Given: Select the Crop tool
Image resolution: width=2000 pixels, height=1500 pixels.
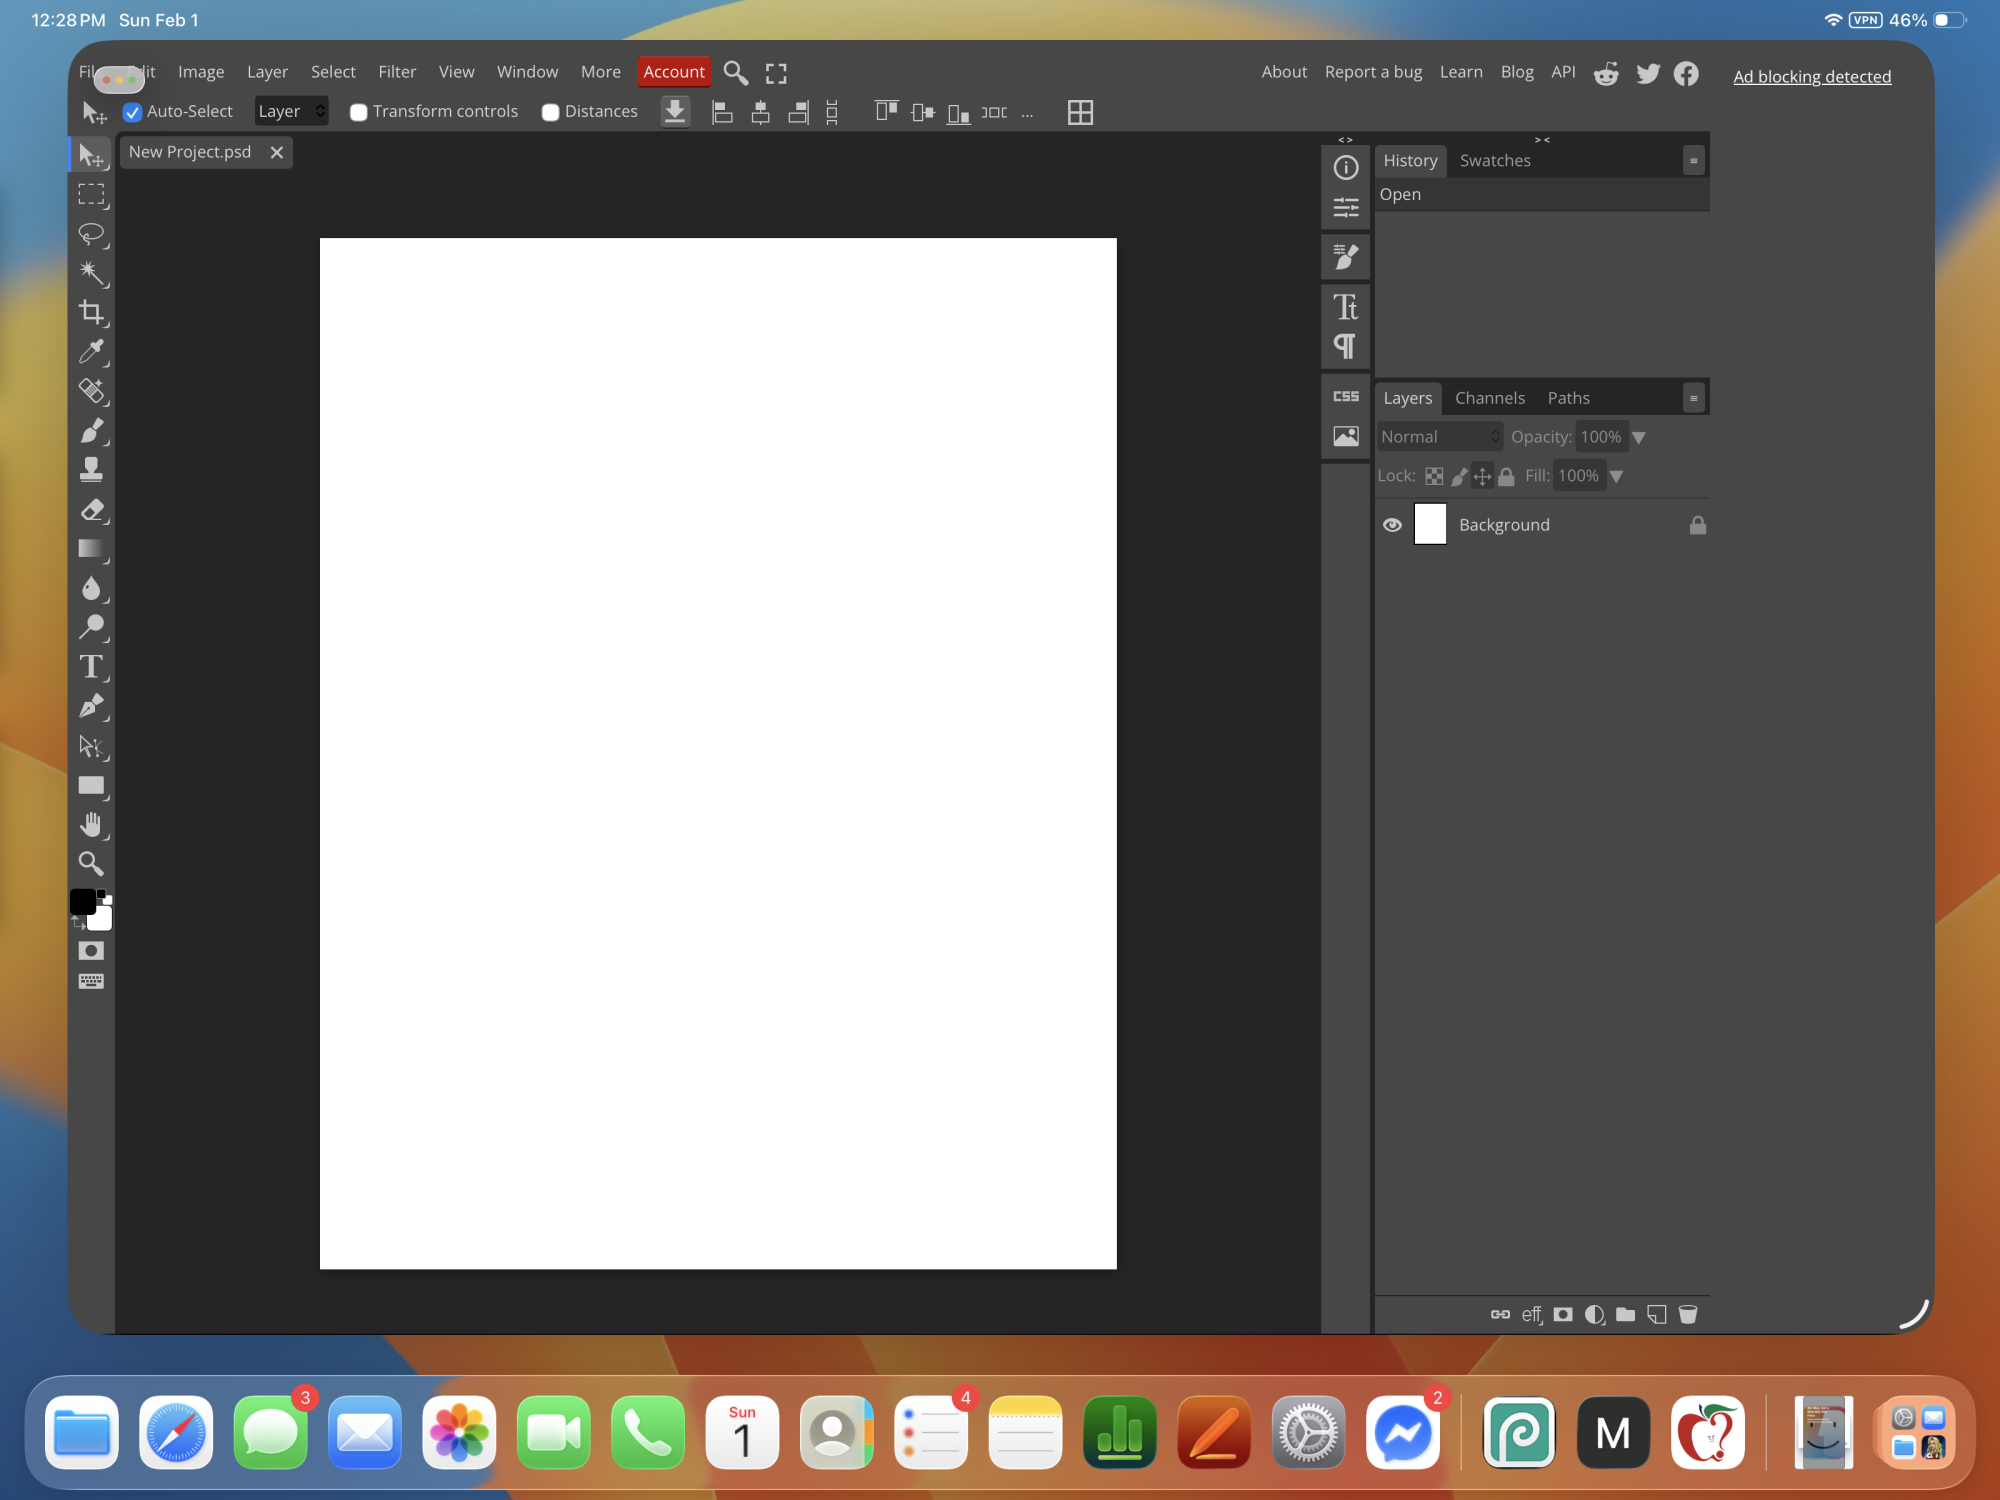Looking at the screenshot, I should point(91,312).
